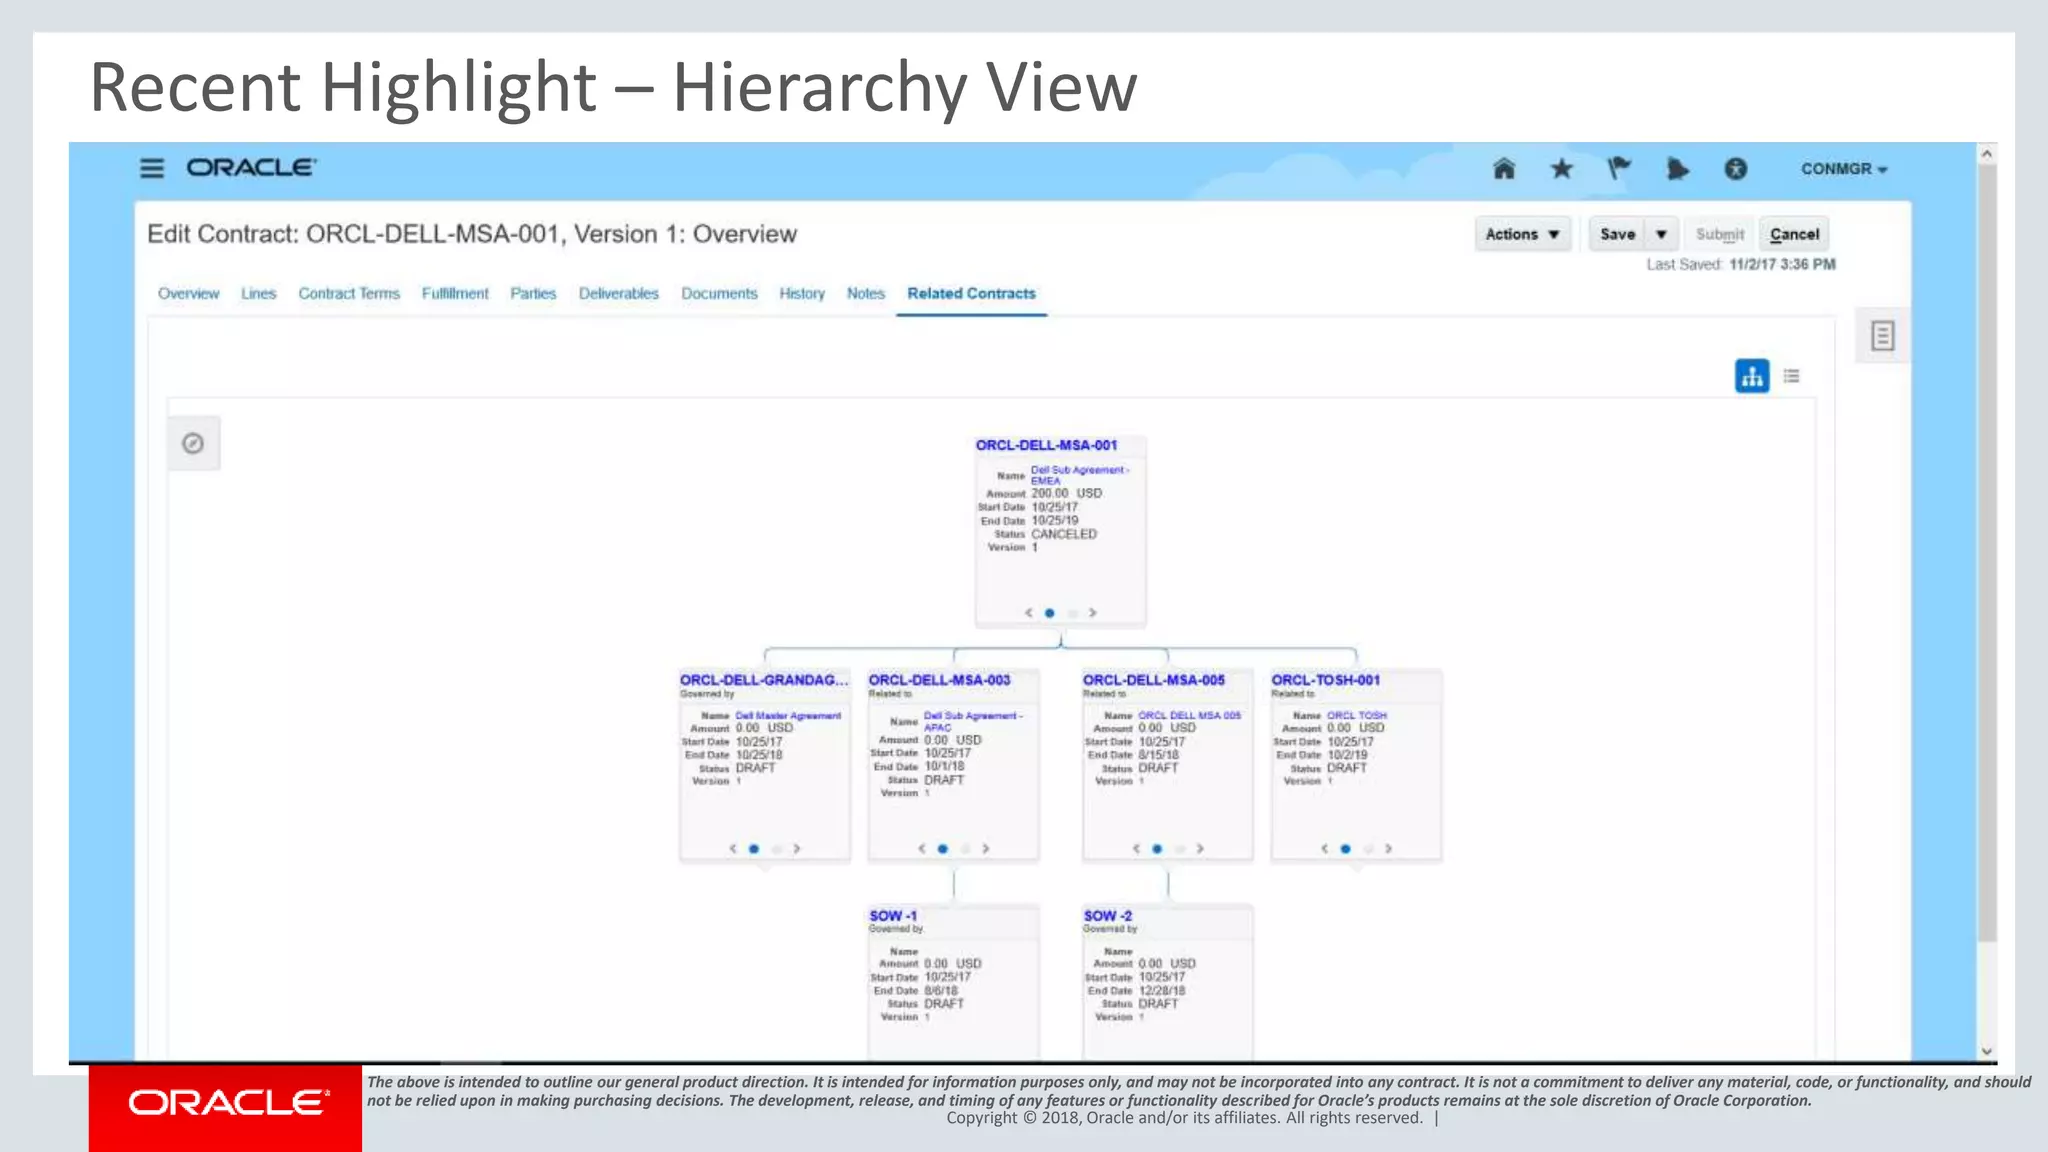Open the Actions dropdown menu
2048x1152 pixels.
tap(1523, 234)
